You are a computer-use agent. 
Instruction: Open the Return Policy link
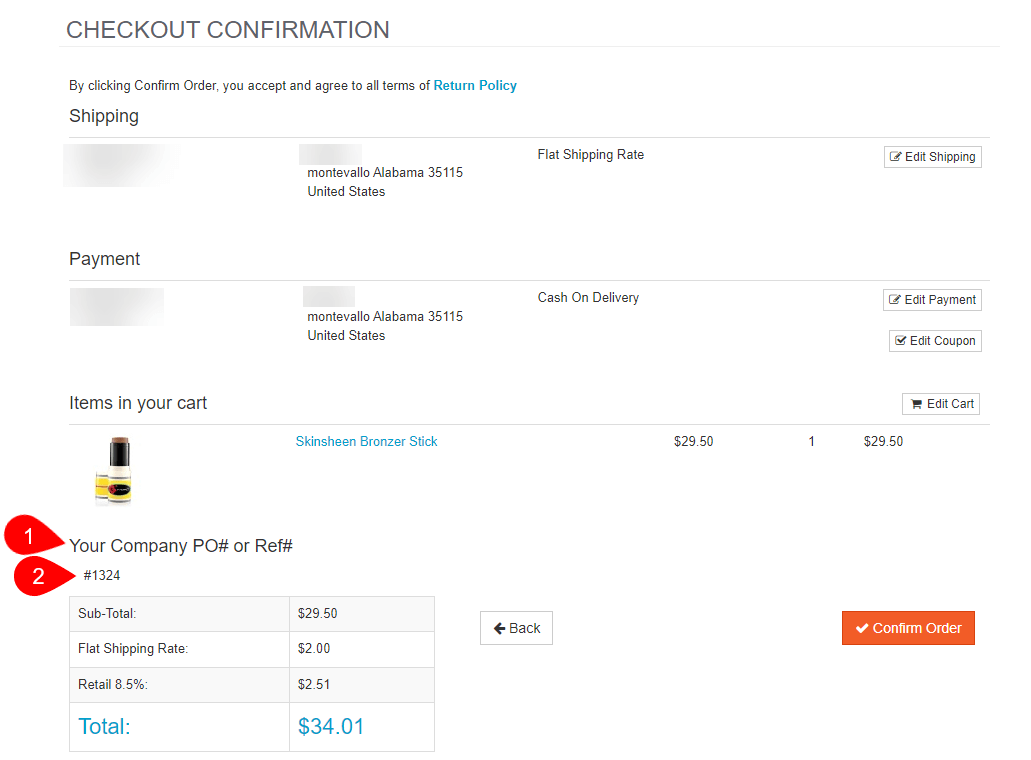(475, 86)
